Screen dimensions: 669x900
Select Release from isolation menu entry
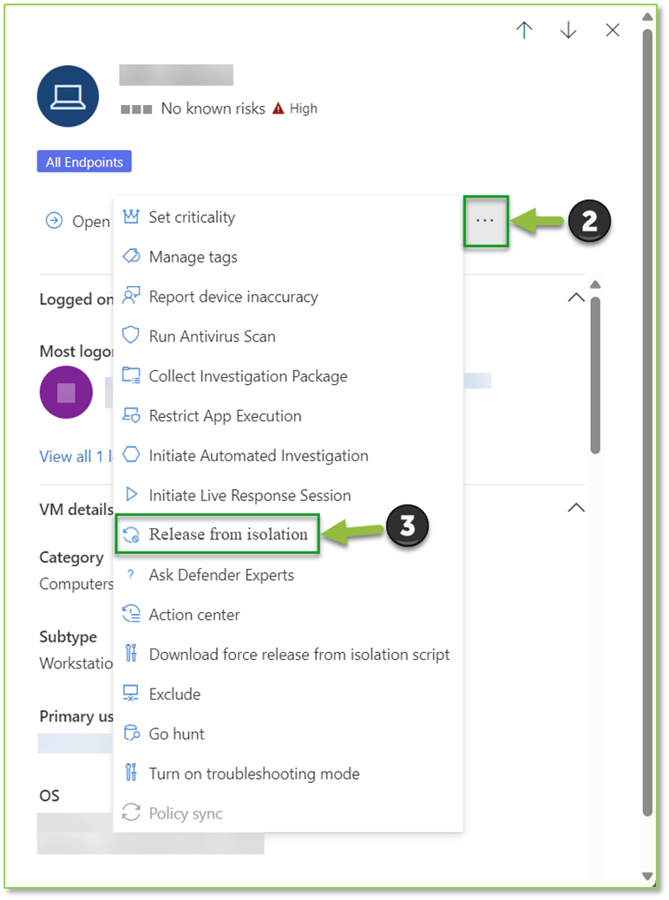pyautogui.click(x=228, y=535)
